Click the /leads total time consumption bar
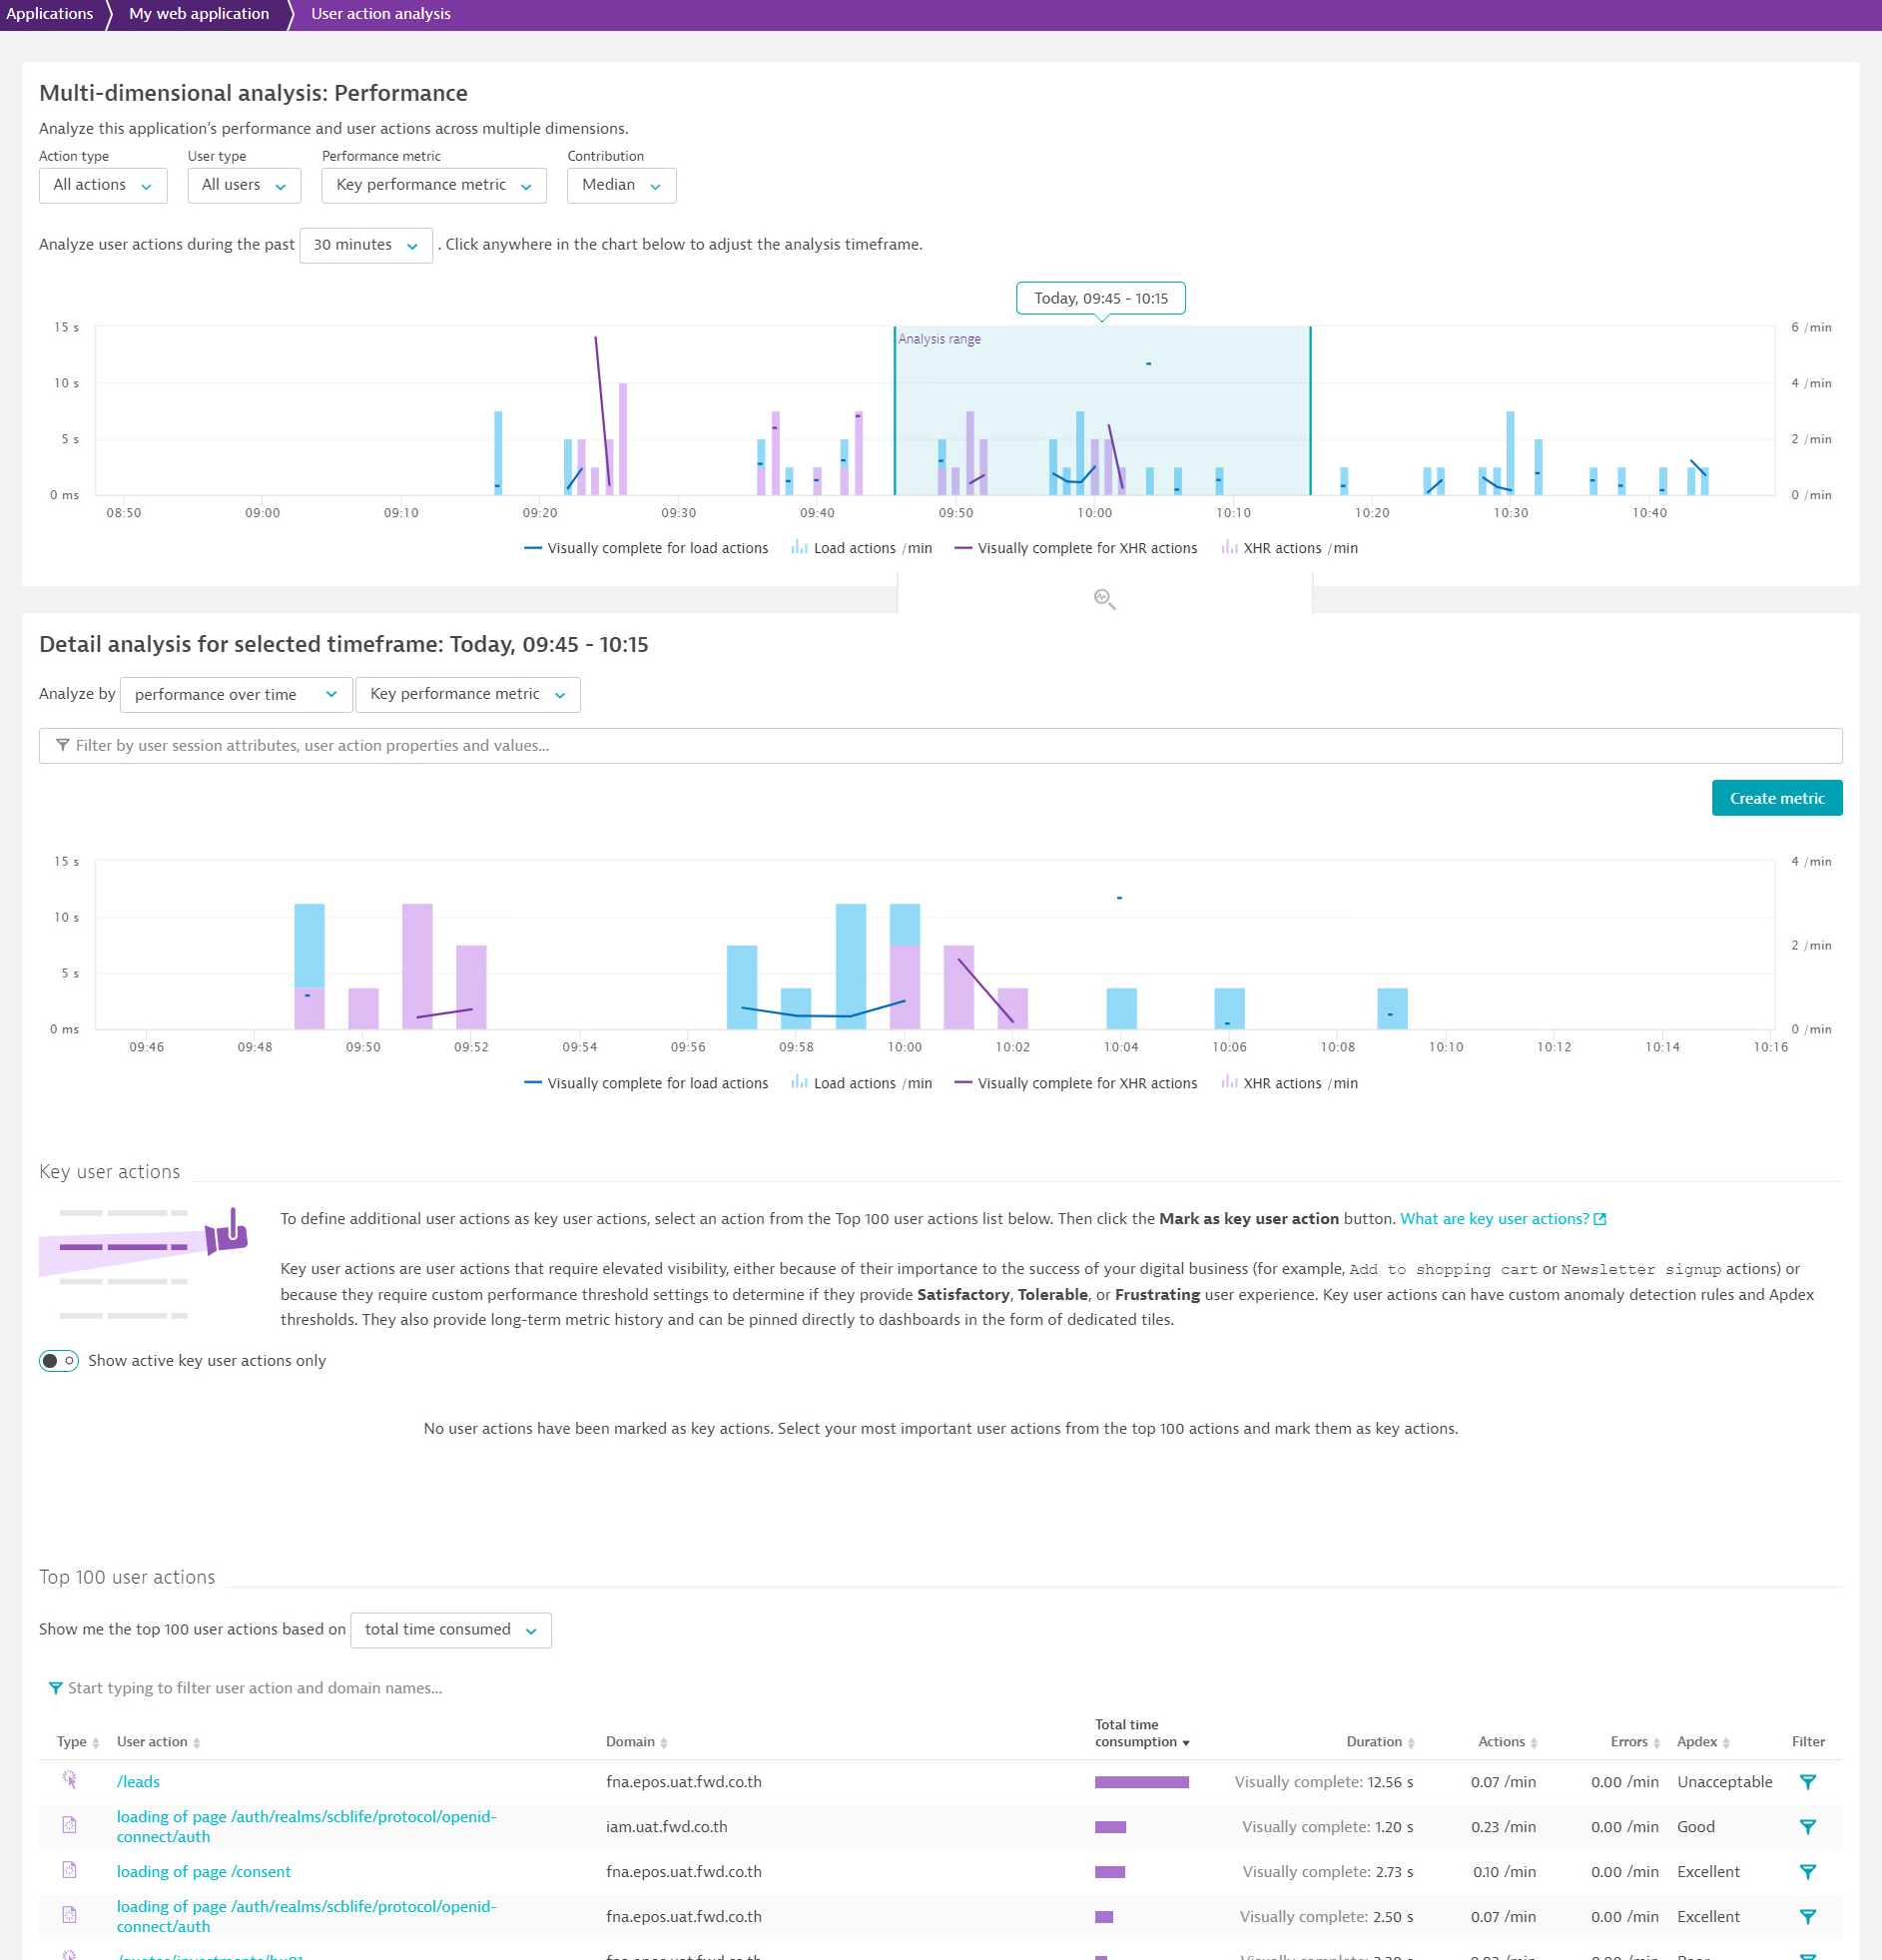This screenshot has height=1960, width=1882. 1141,1782
